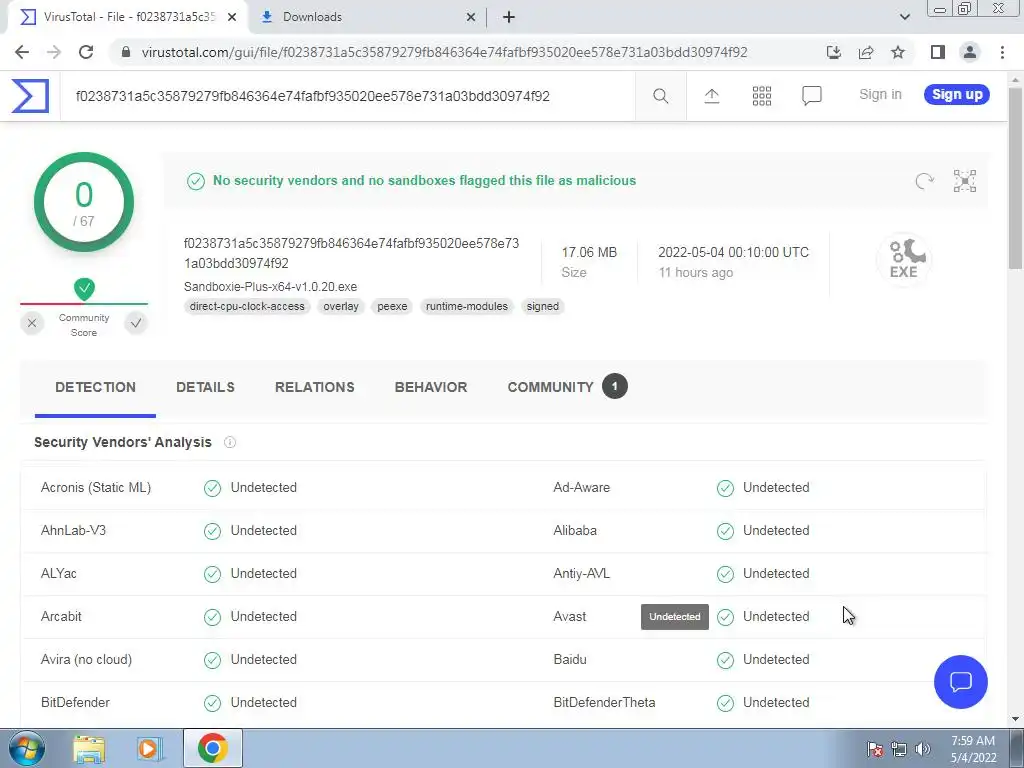Click the Sign up button
Screen dimensions: 1024x768
pos(957,94)
